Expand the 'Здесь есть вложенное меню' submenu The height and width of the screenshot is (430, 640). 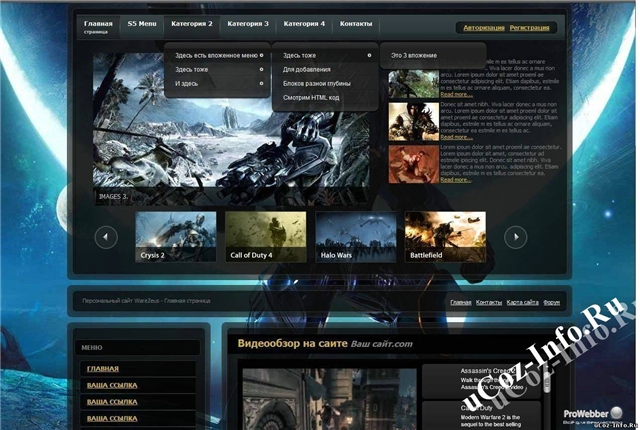pos(218,55)
